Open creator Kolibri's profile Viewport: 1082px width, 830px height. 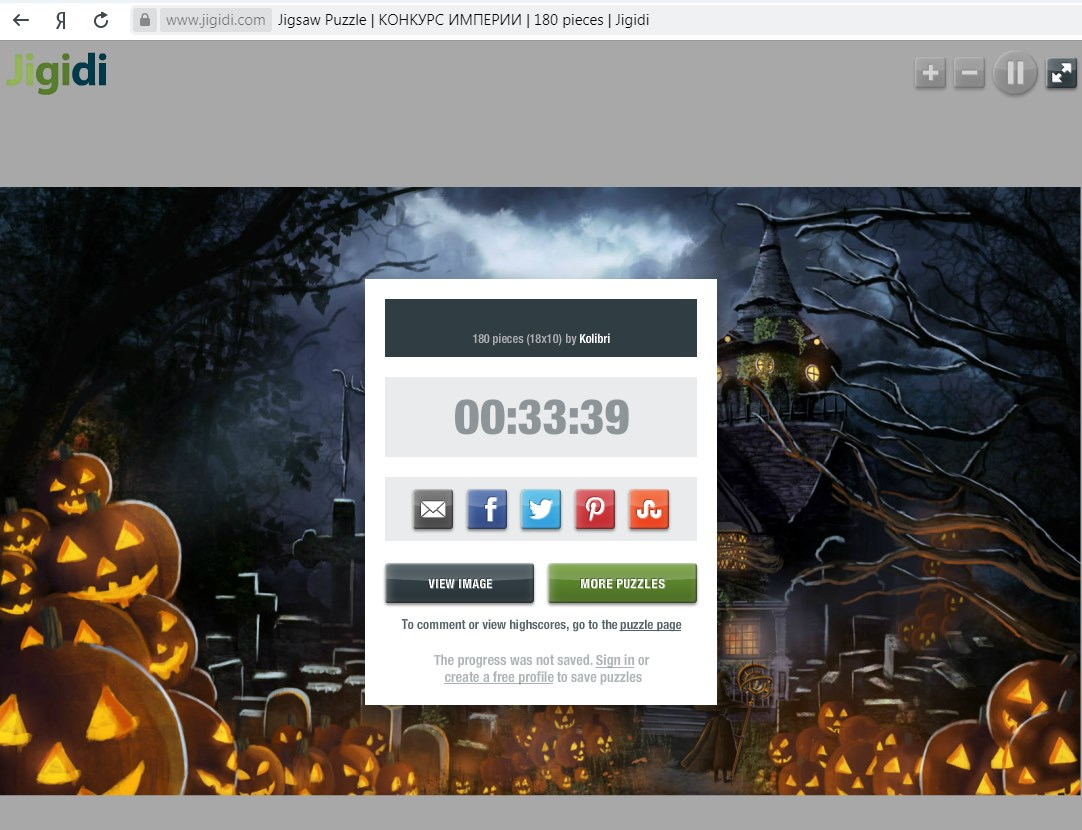coord(595,339)
